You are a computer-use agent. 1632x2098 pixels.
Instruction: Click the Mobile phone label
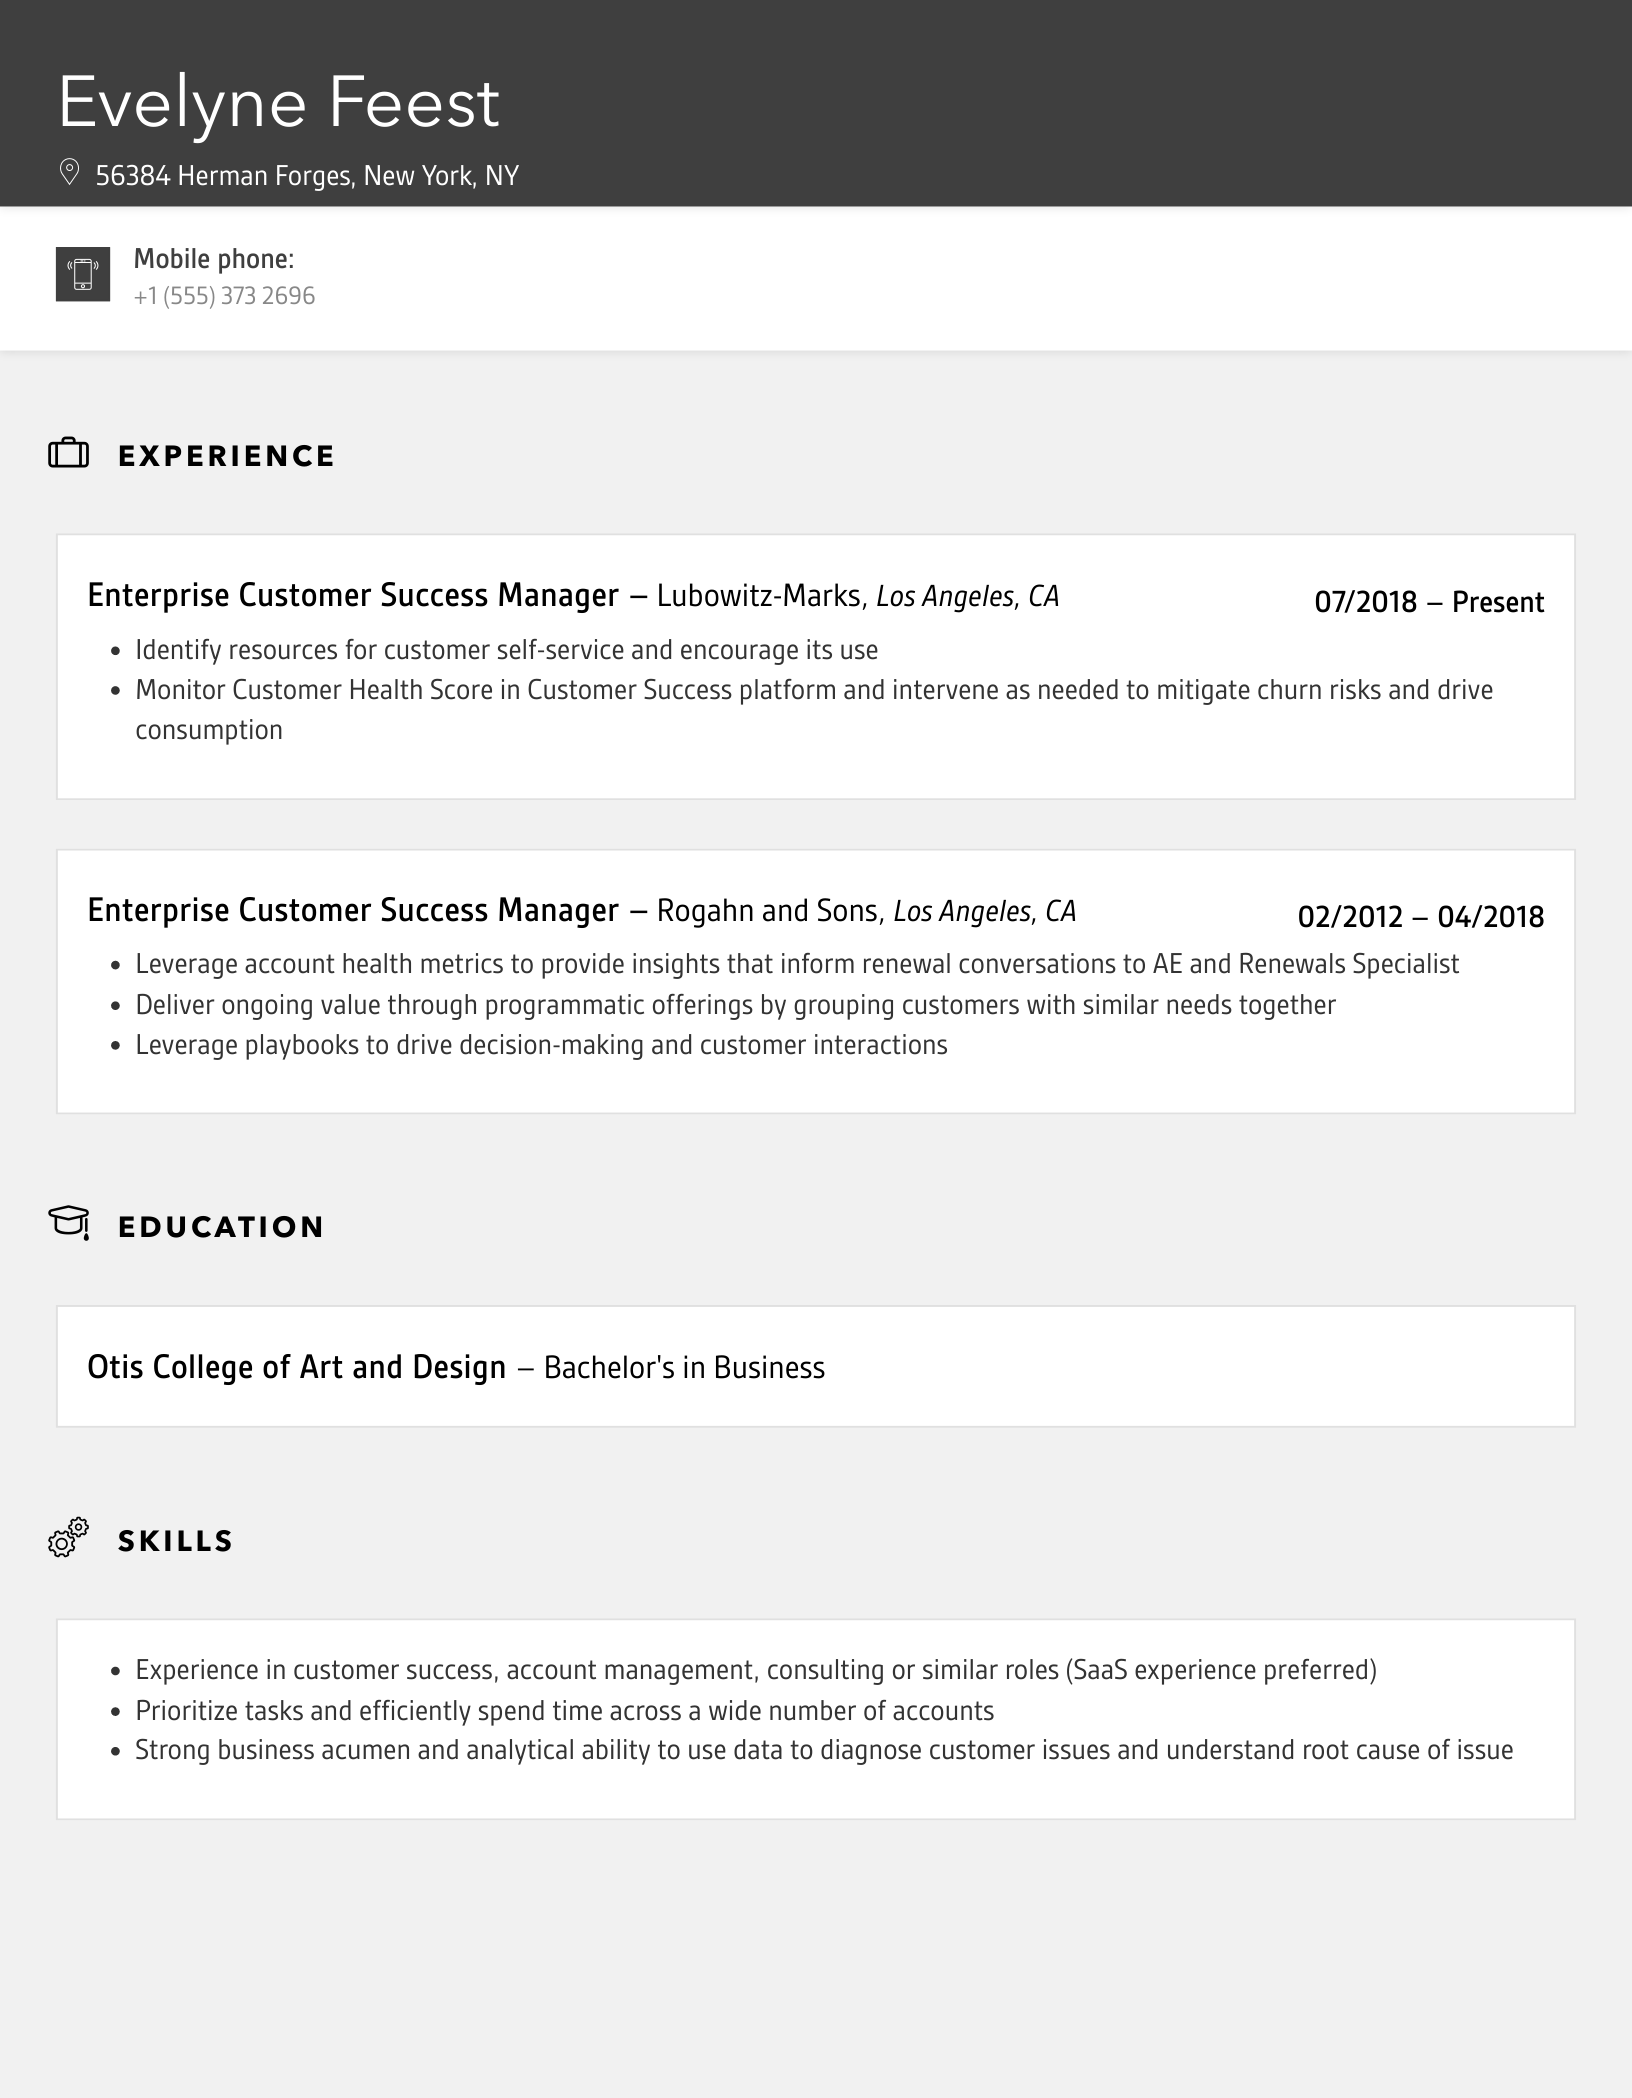tap(214, 259)
